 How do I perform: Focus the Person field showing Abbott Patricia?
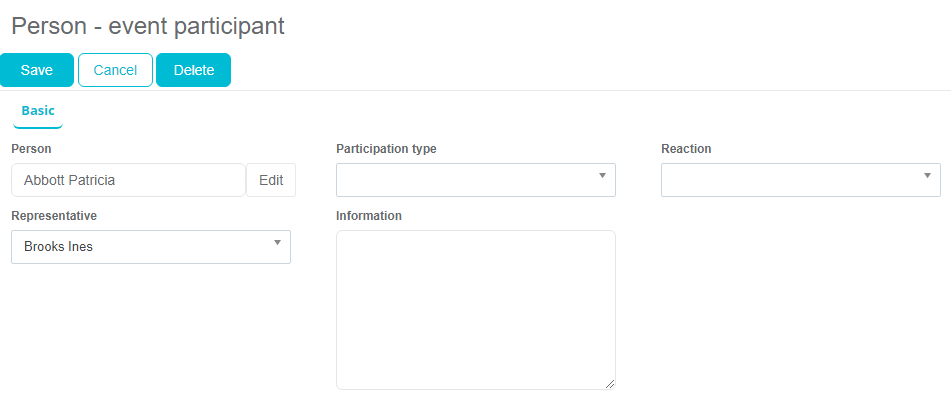coord(128,180)
